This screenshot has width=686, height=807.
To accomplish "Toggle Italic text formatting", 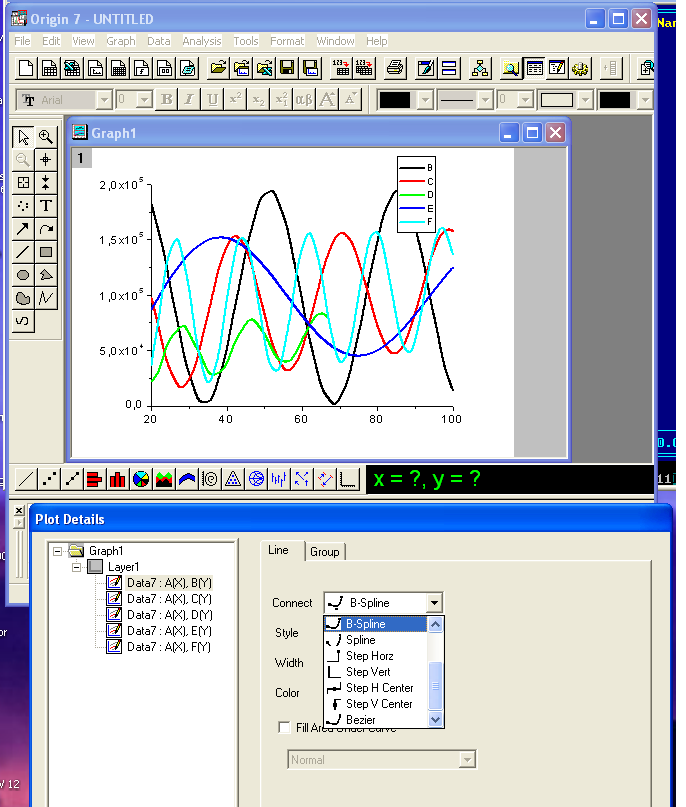I will (189, 99).
